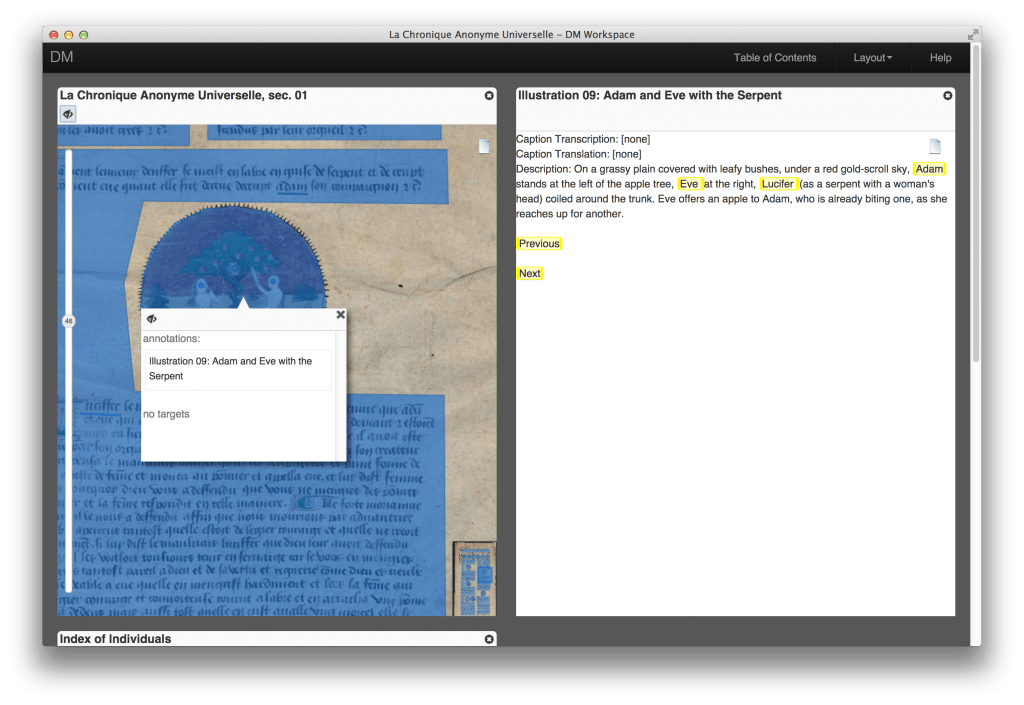
Task: Open the document icon in Illustration 09 panel
Action: tap(935, 146)
